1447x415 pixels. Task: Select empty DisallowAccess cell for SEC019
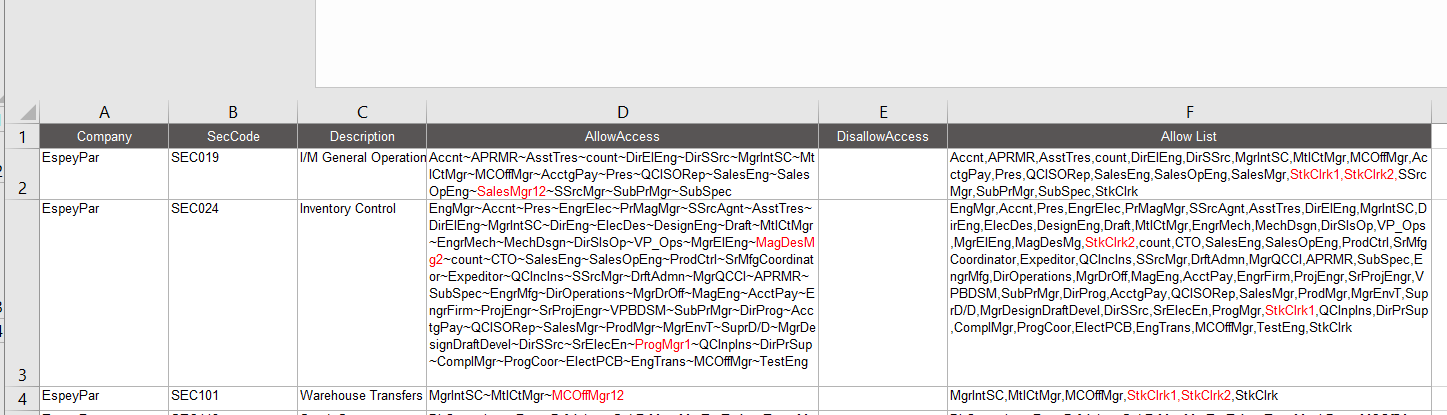tap(883, 173)
